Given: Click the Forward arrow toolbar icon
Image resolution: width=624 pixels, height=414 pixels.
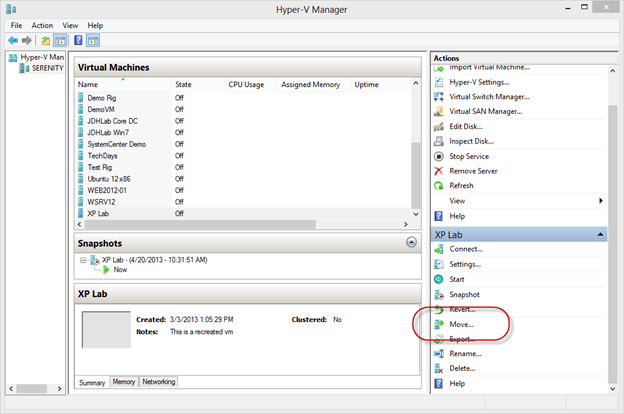Looking at the screenshot, I should pos(27,40).
